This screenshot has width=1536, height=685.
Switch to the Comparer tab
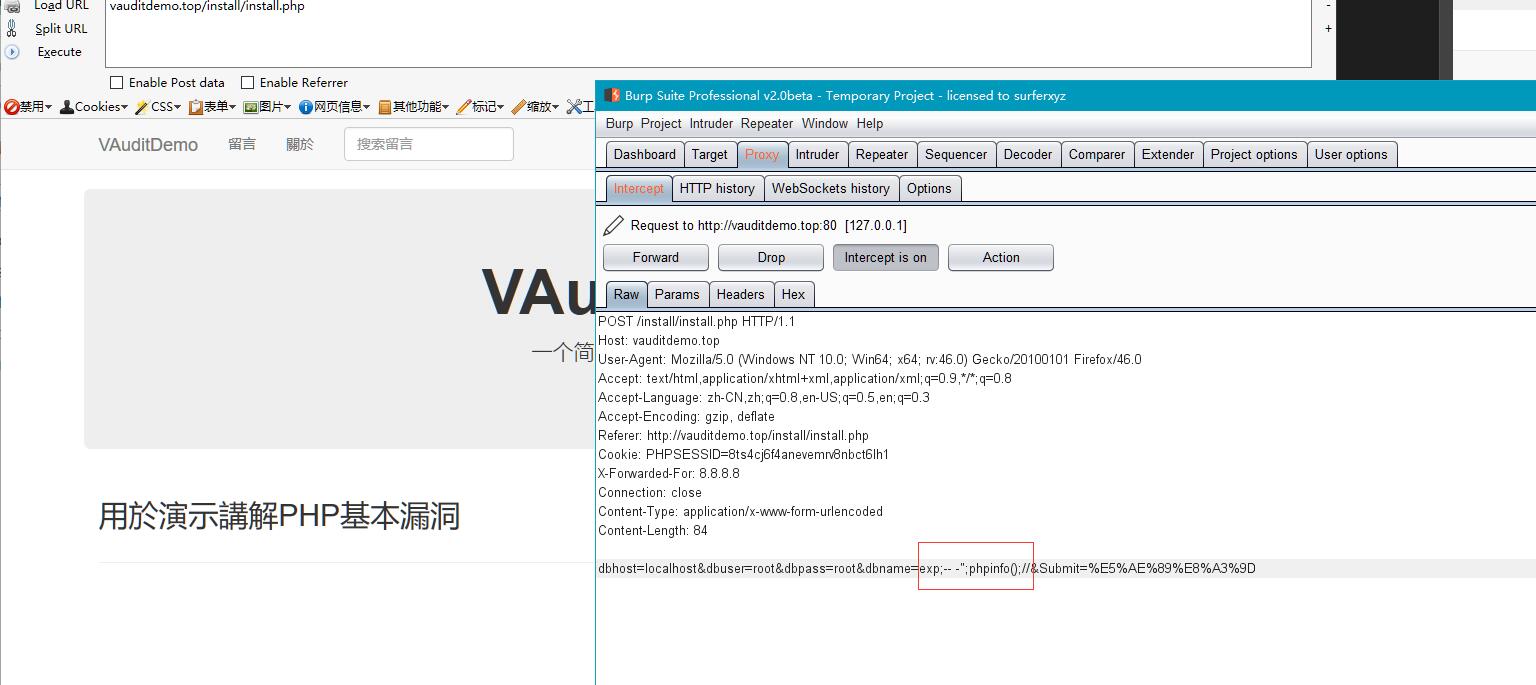click(1097, 155)
